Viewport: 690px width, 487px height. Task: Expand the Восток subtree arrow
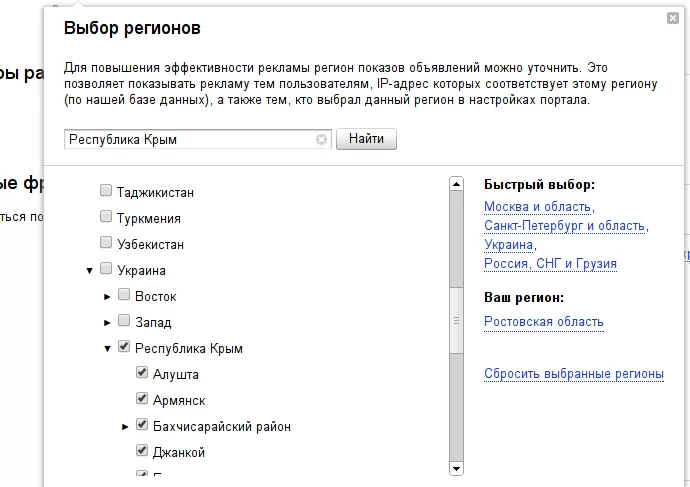point(107,296)
